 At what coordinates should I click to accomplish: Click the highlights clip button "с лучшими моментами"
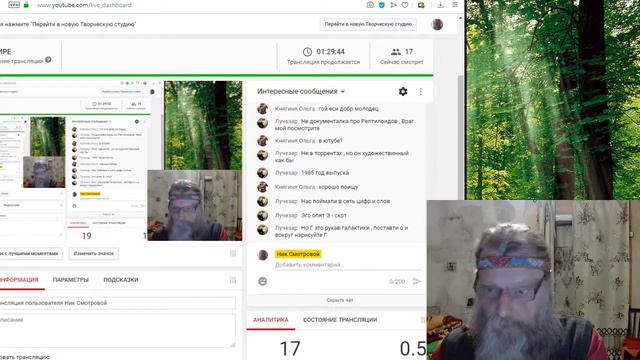pyautogui.click(x=31, y=253)
